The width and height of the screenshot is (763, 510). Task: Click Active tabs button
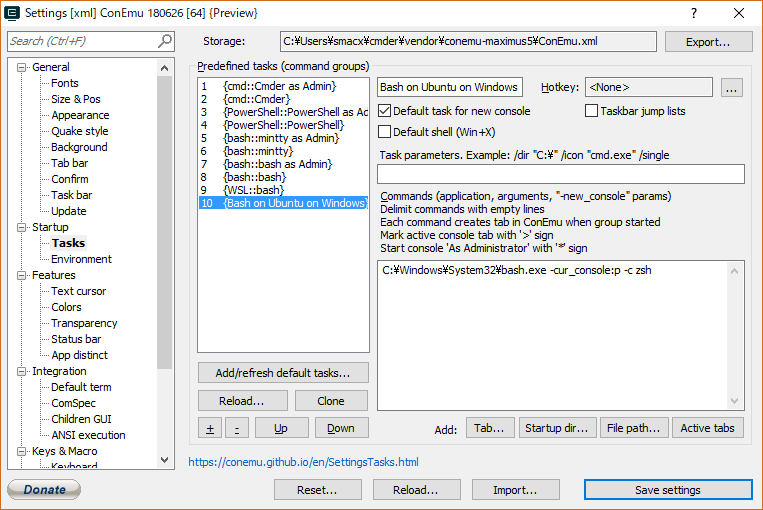click(708, 428)
